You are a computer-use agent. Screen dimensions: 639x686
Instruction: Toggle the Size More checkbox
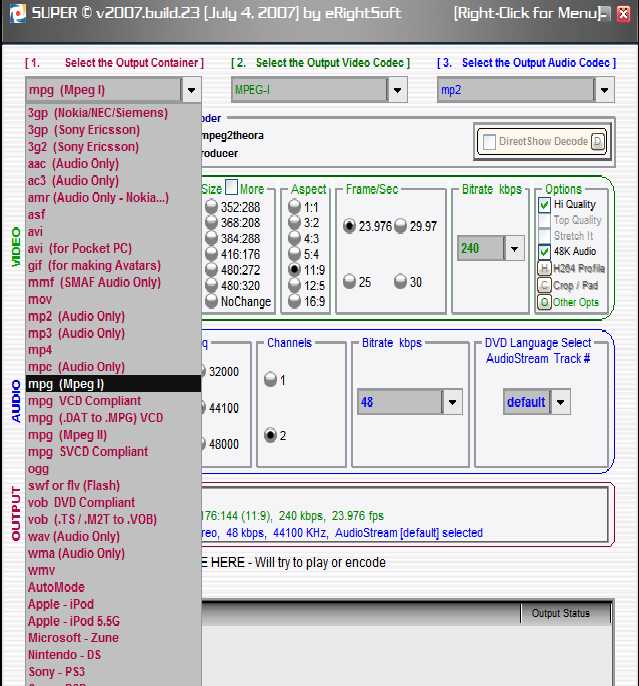pyautogui.click(x=231, y=187)
